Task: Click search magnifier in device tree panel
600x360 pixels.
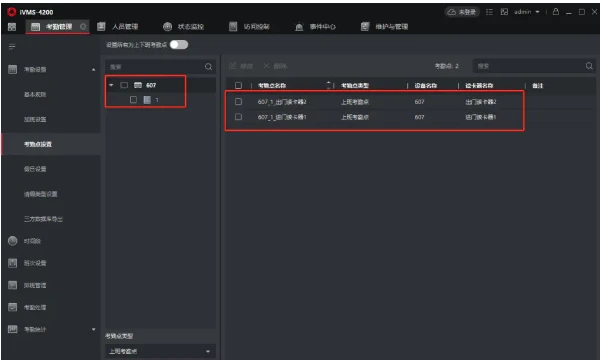Action: pyautogui.click(x=208, y=67)
